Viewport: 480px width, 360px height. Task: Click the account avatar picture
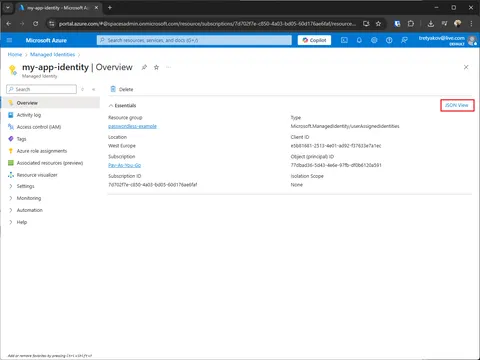tap(472, 40)
